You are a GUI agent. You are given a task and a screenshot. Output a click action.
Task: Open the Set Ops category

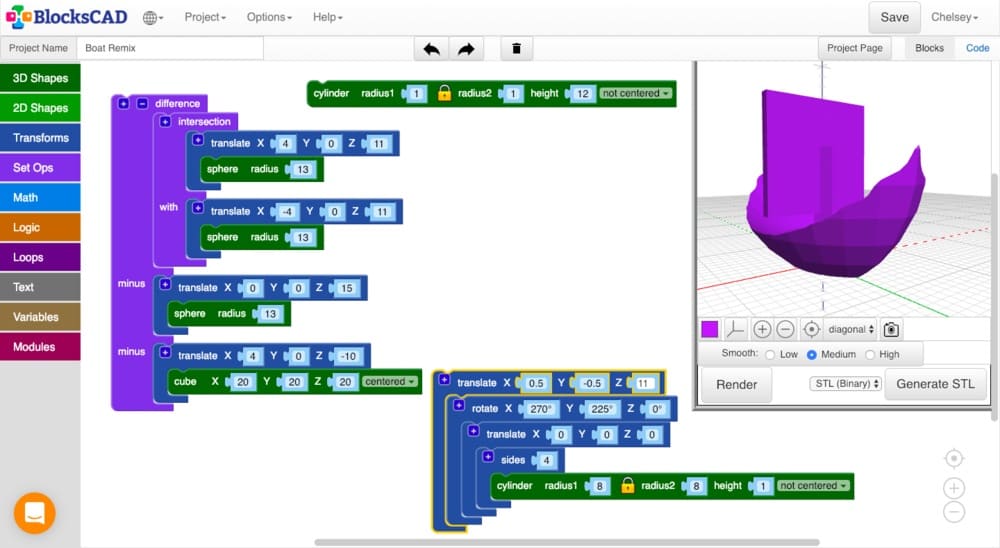pyautogui.click(x=40, y=168)
